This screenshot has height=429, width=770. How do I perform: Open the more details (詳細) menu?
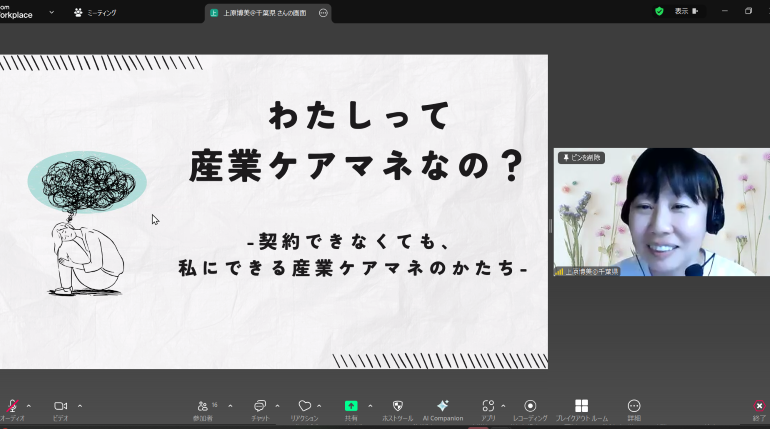pos(634,406)
